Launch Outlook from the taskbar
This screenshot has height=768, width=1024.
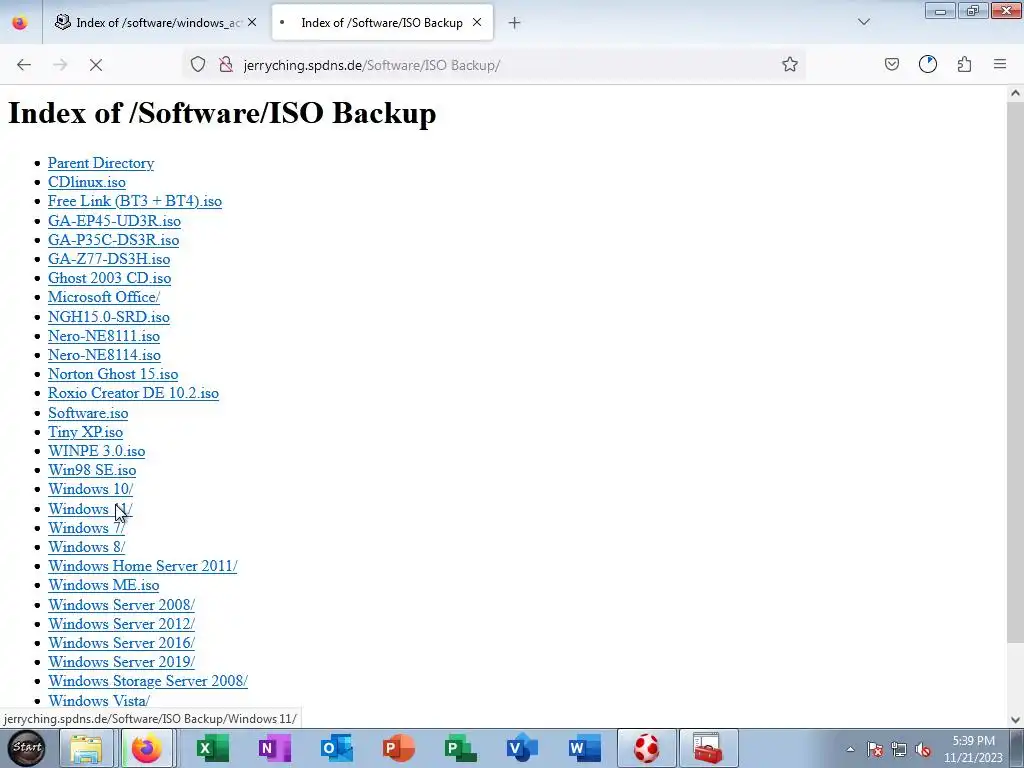(x=336, y=748)
